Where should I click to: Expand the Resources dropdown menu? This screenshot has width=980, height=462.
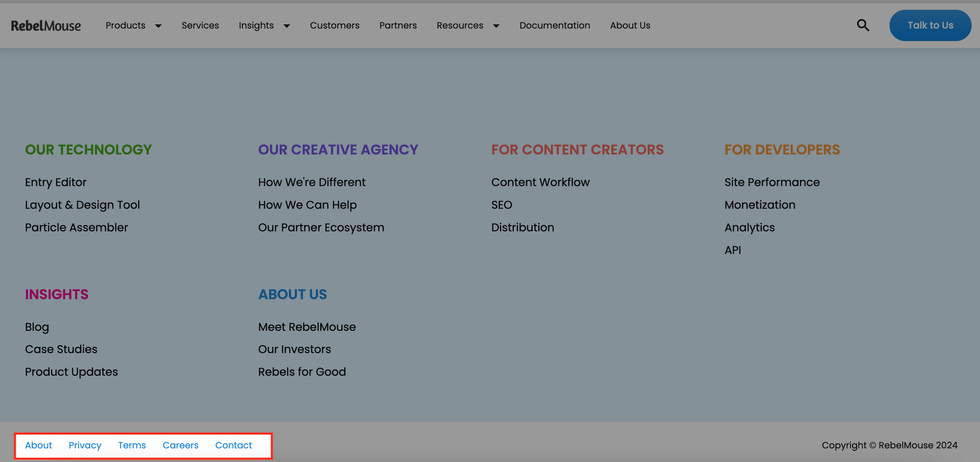pyautogui.click(x=467, y=25)
